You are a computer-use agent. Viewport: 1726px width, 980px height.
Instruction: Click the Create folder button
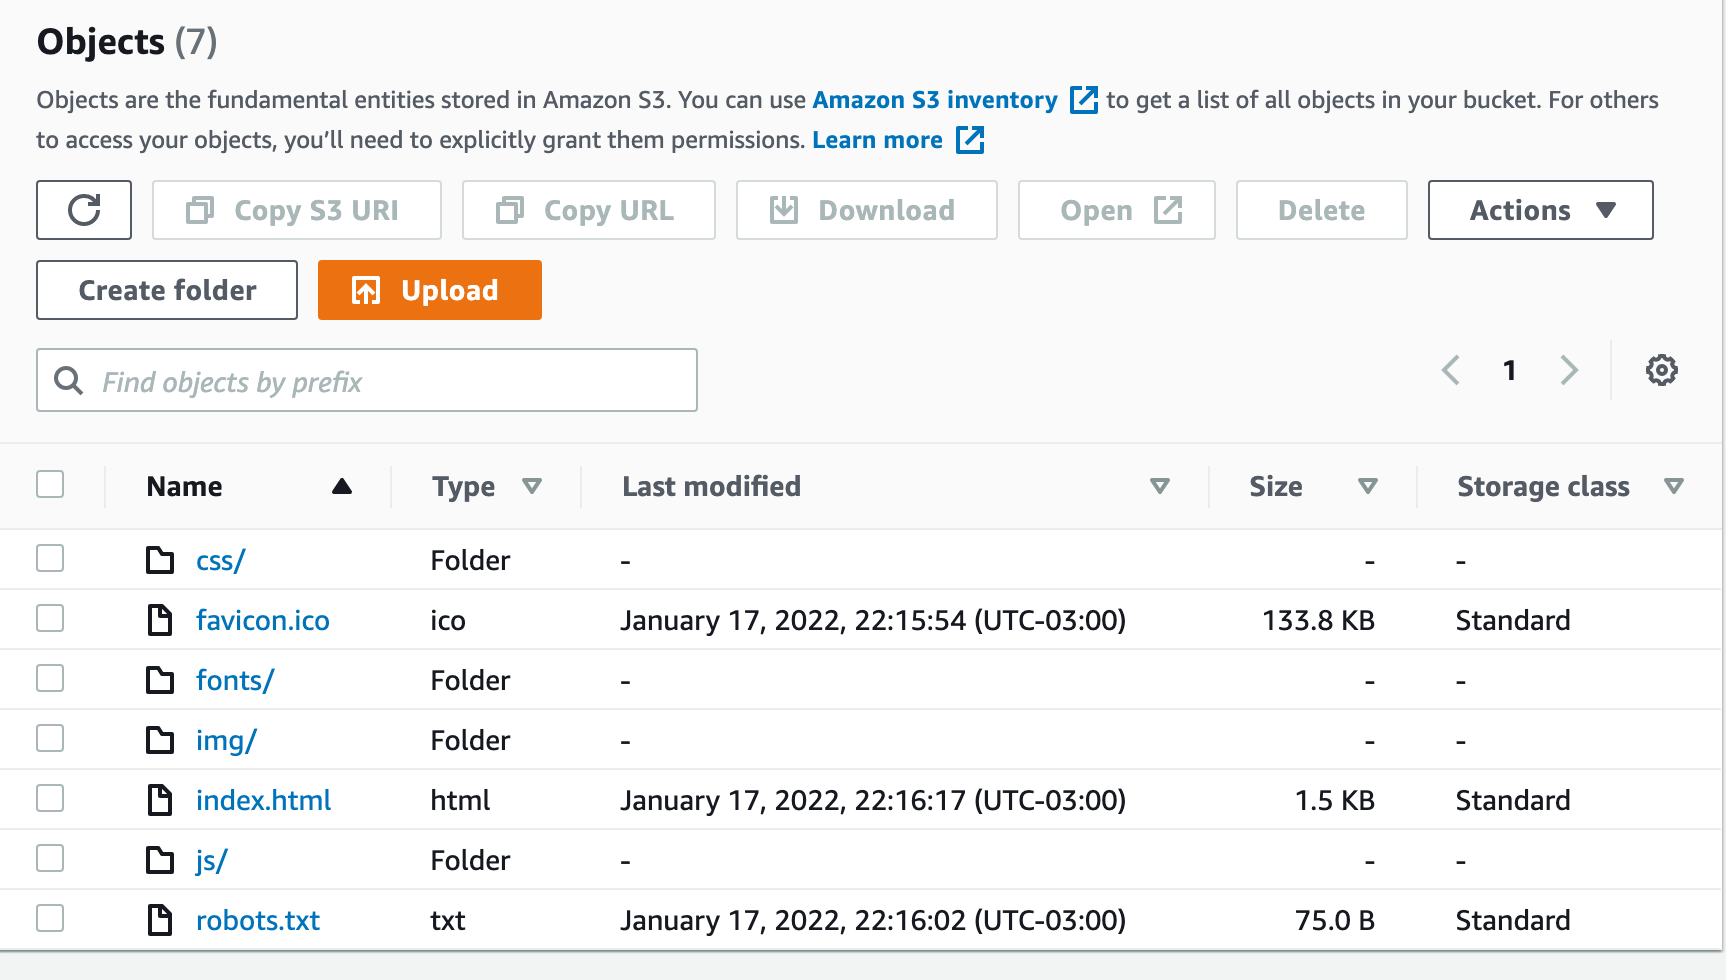pos(166,290)
